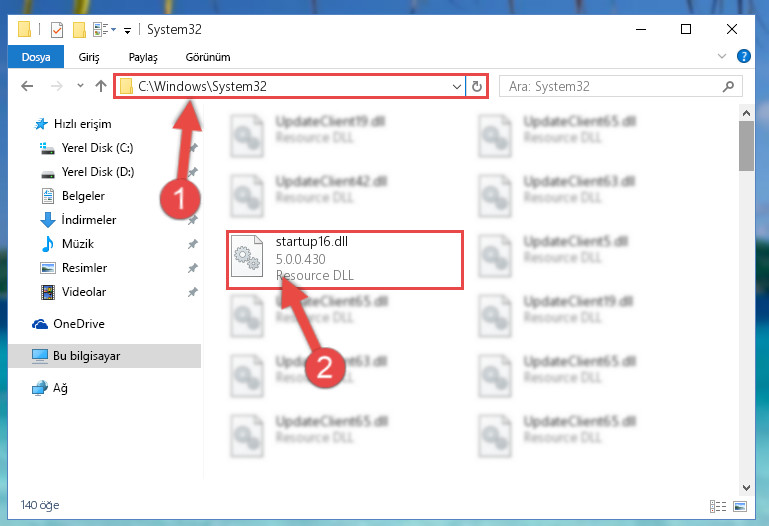
Task: Click the folder icon in title bar
Action: pyautogui.click(x=25, y=29)
